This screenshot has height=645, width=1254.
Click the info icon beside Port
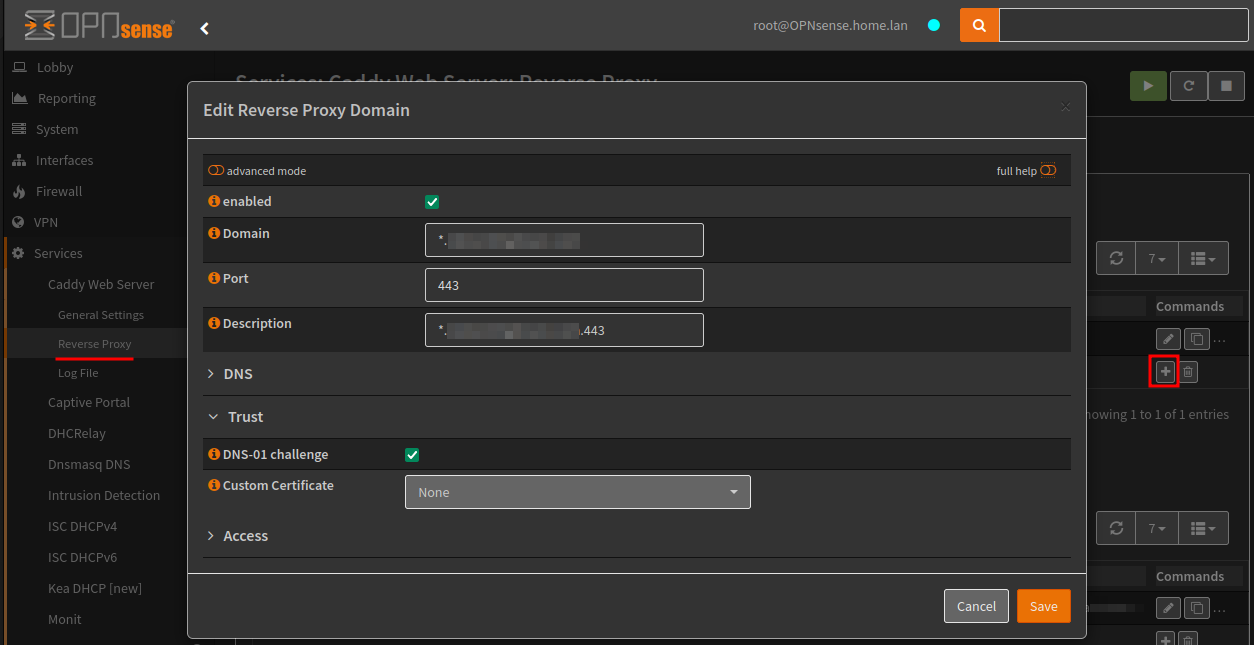(213, 278)
